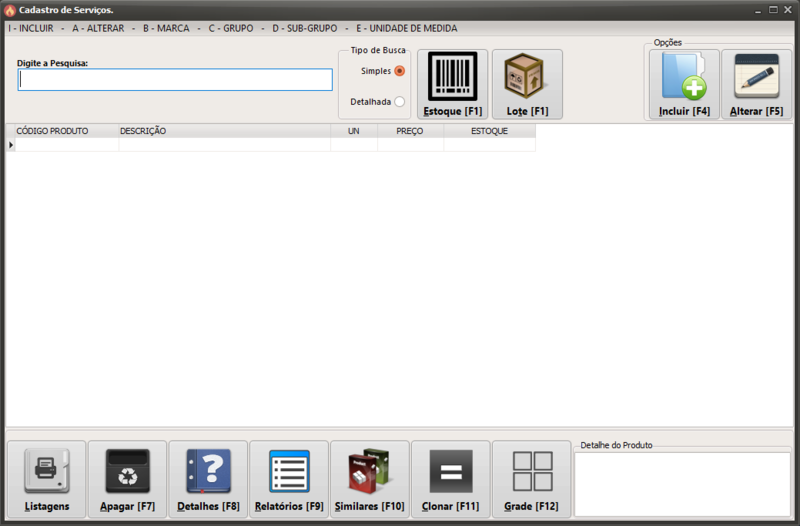Open the D - SUB-GRUPO menu

305,29
